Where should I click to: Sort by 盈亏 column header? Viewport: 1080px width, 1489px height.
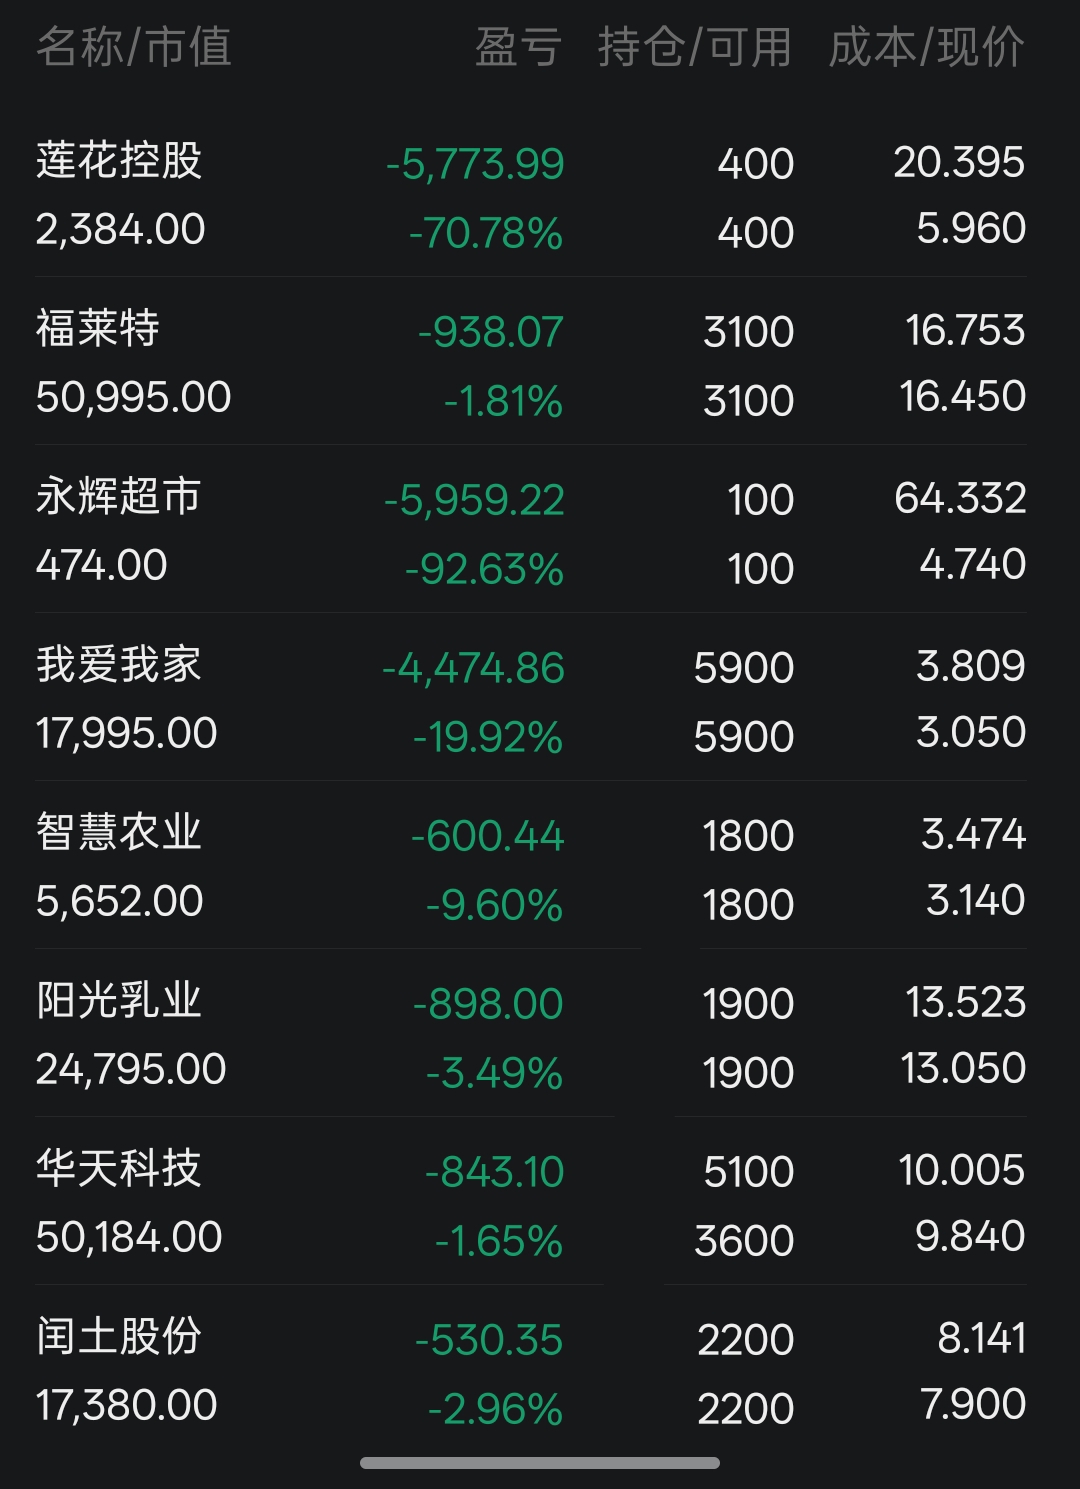click(x=518, y=47)
